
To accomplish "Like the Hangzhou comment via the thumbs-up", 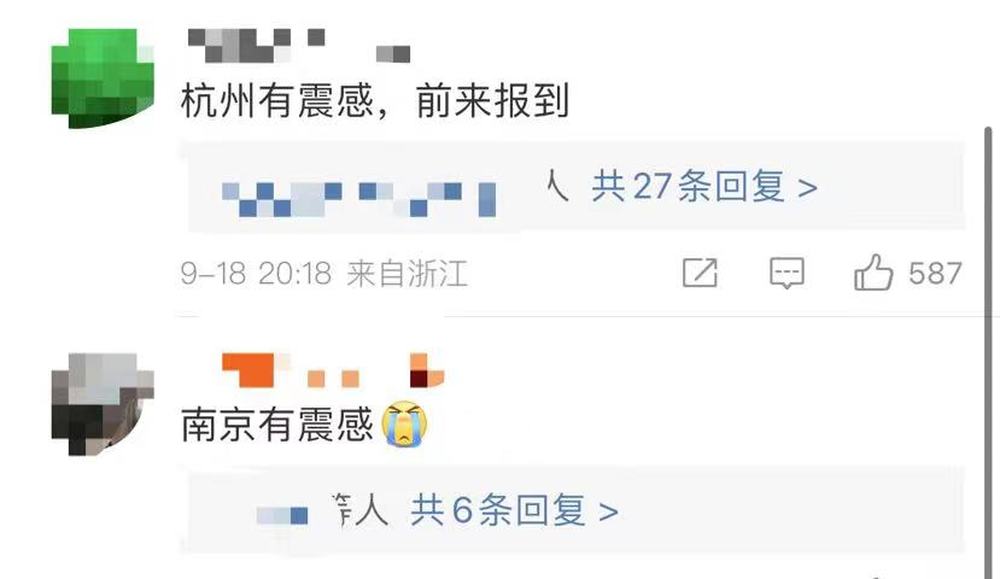I will click(873, 272).
